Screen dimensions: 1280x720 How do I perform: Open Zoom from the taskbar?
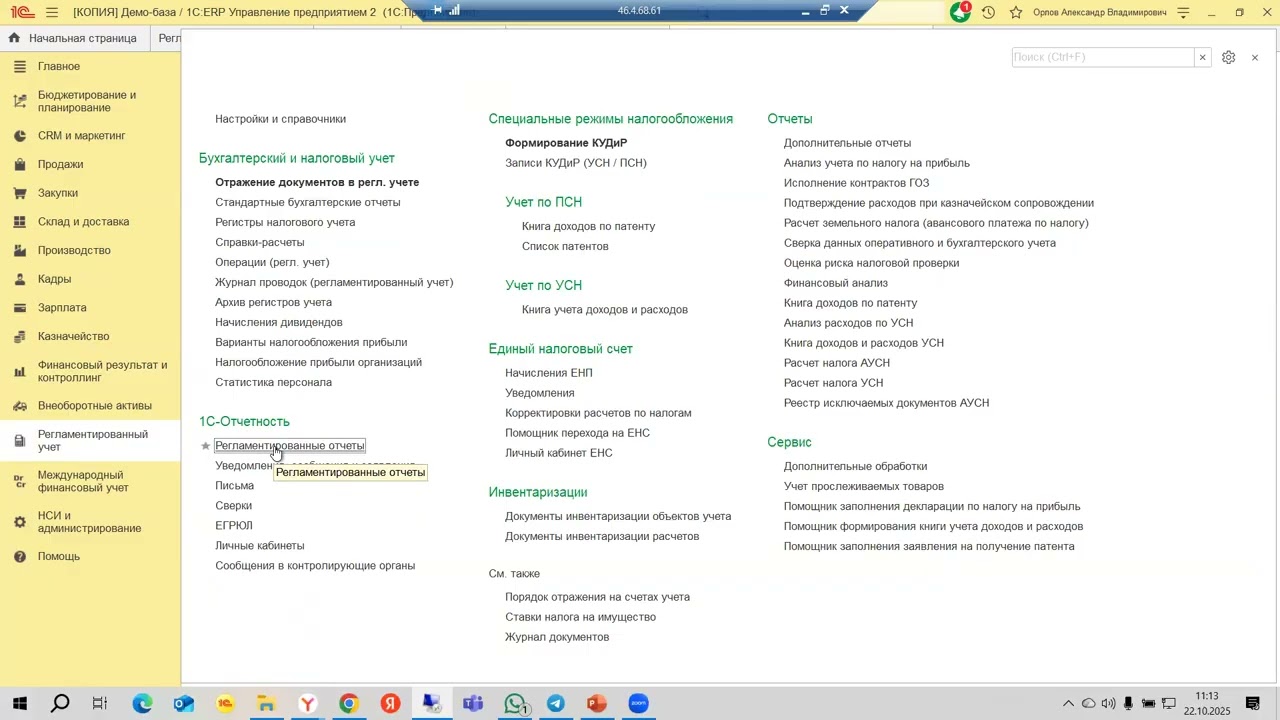coord(638,704)
